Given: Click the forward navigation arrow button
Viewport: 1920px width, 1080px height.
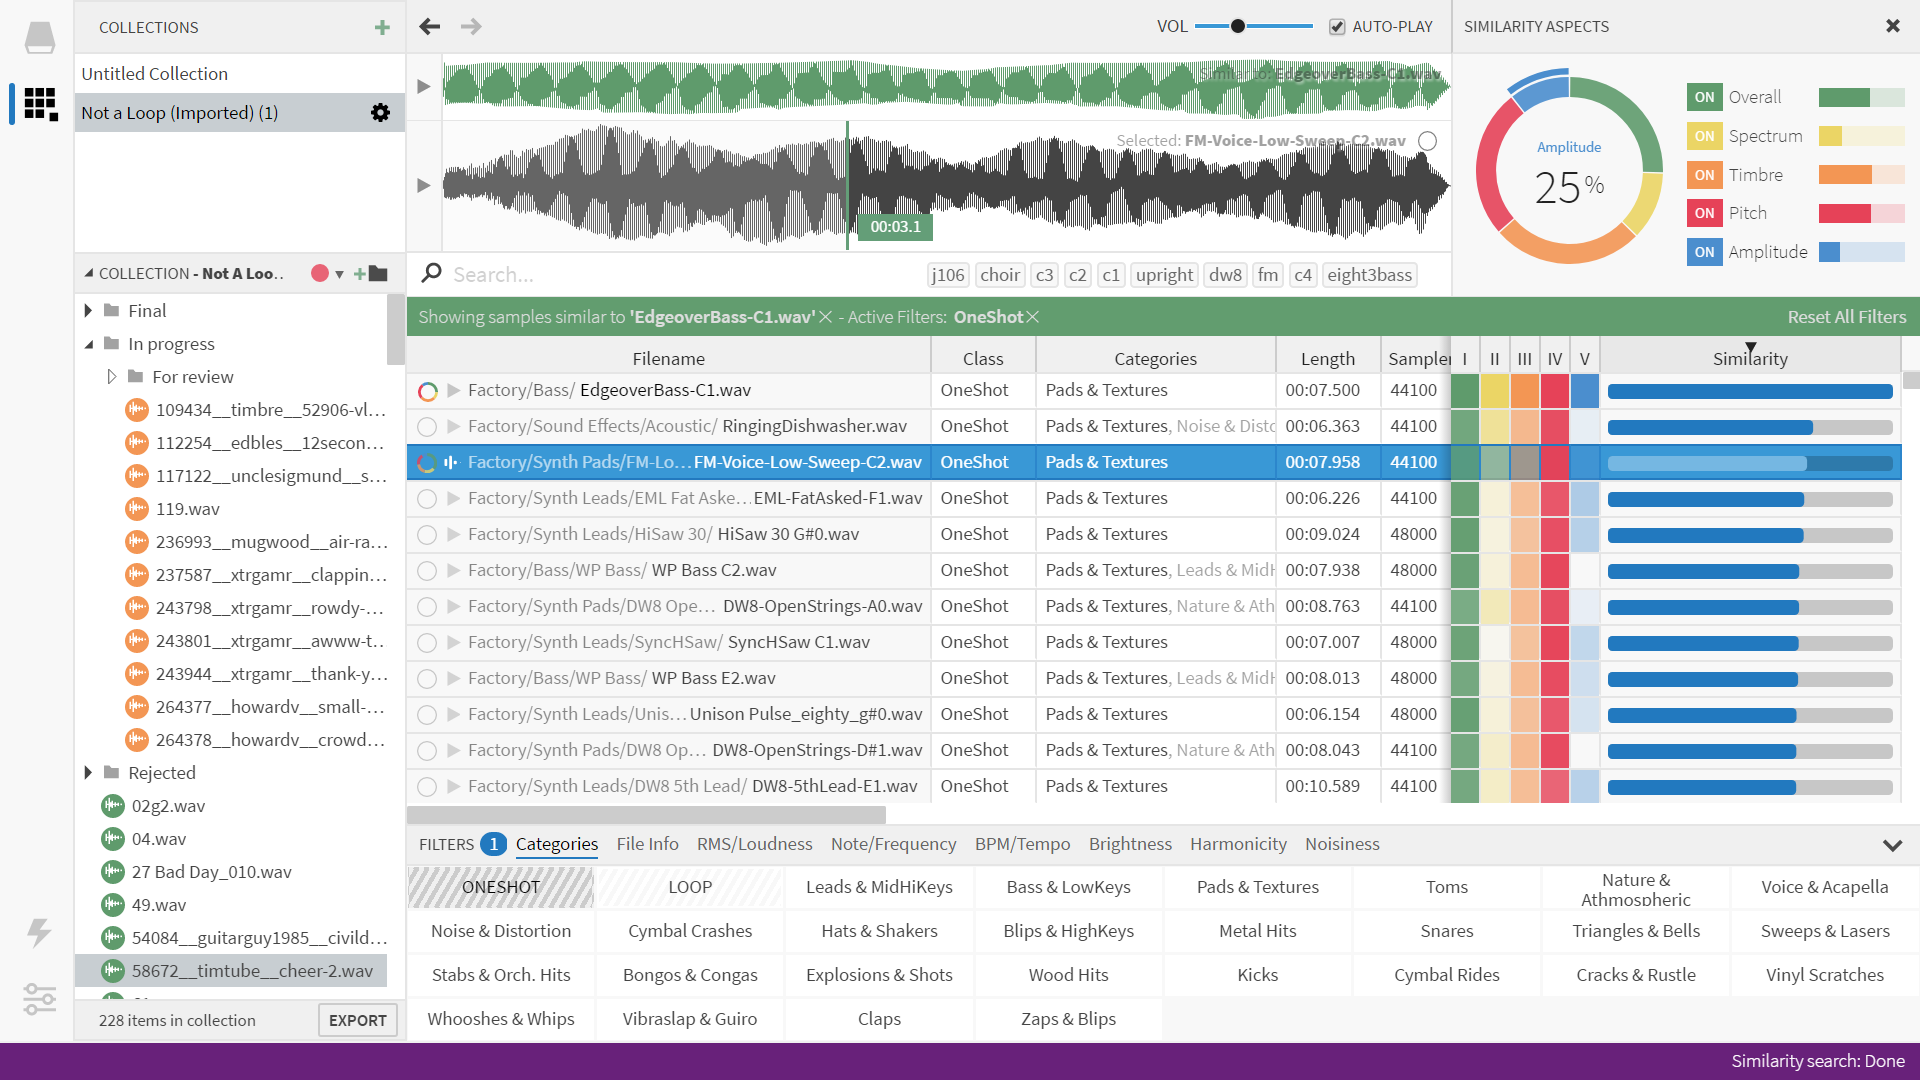Looking at the screenshot, I should (471, 25).
